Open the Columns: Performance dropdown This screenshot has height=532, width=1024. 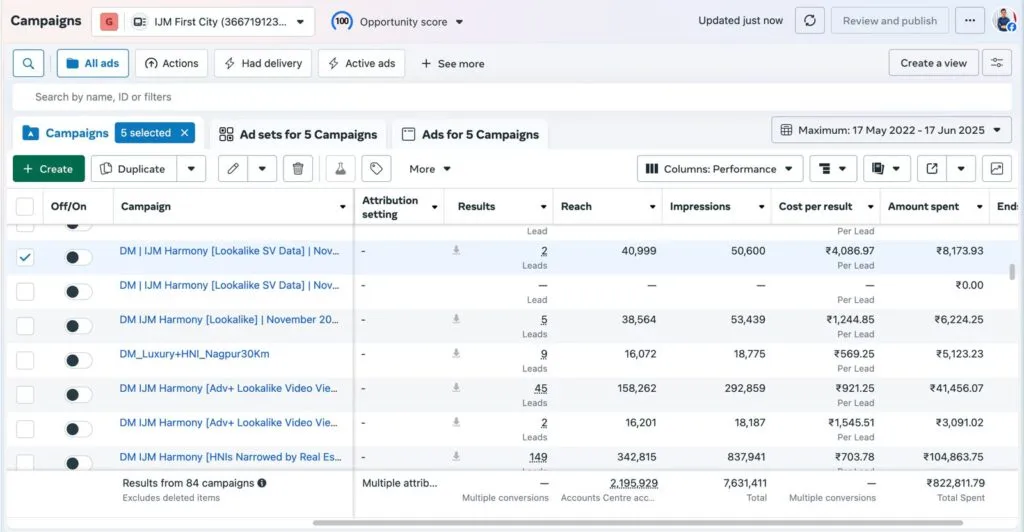(x=719, y=169)
